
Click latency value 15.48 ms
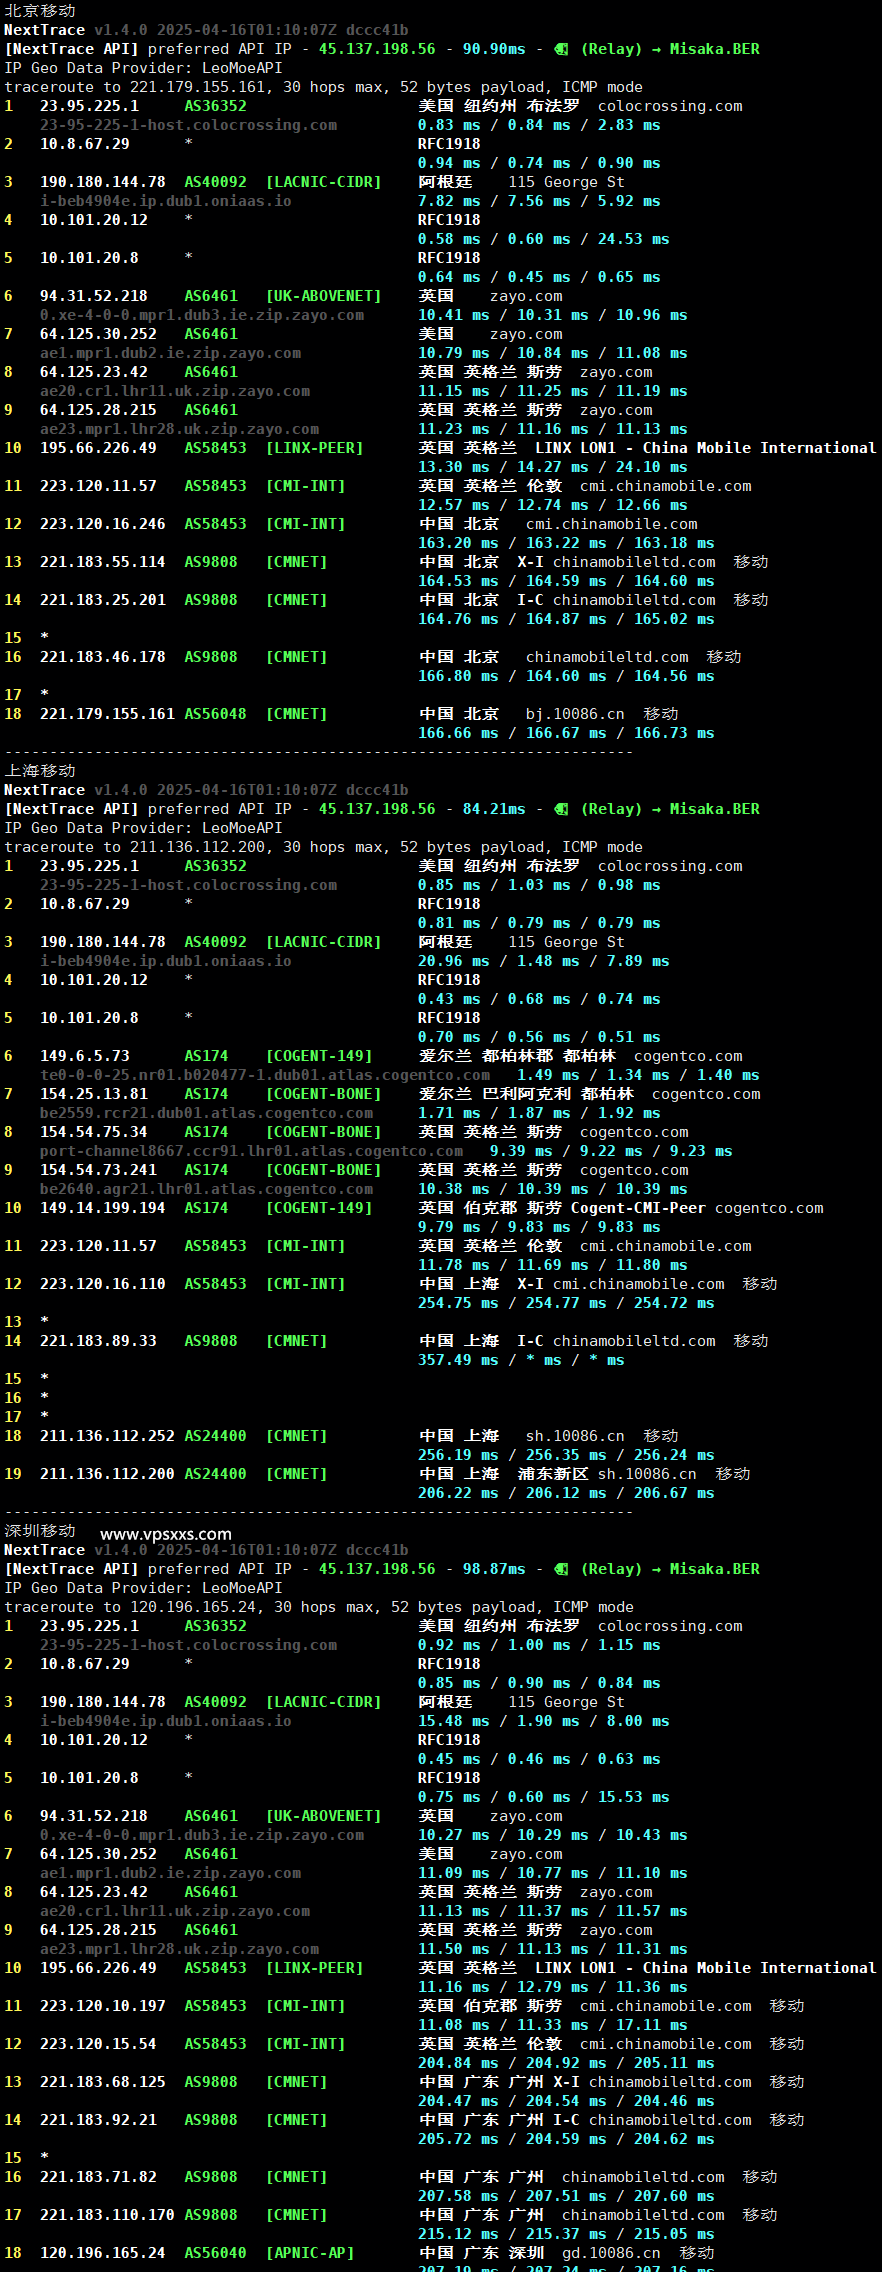[x=454, y=1721]
